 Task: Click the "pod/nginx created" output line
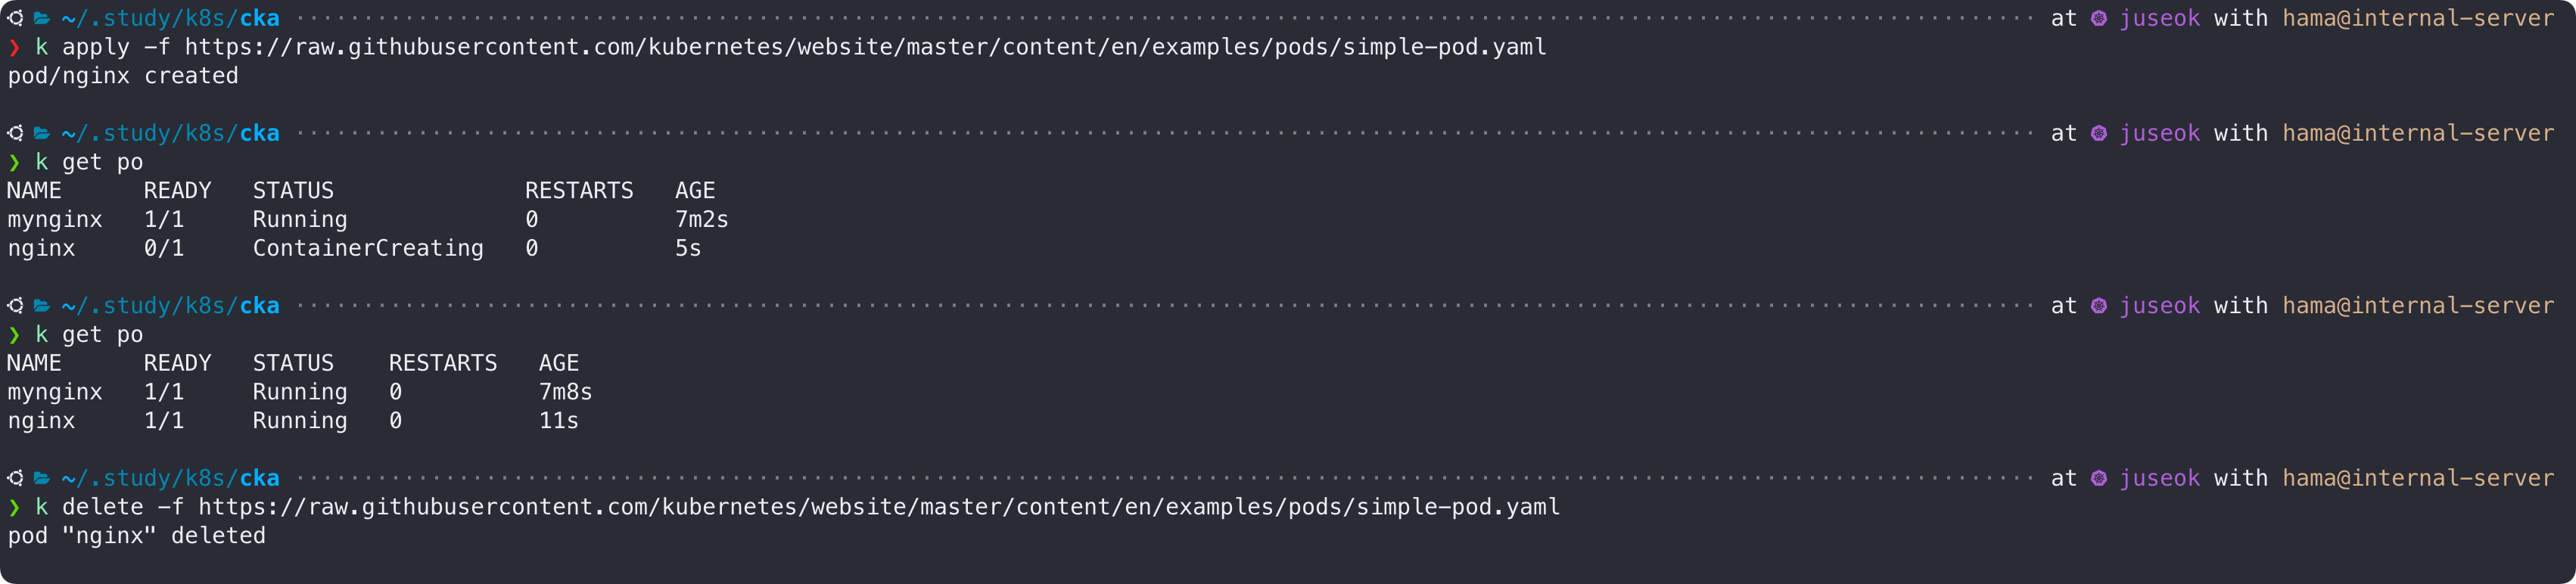point(123,76)
